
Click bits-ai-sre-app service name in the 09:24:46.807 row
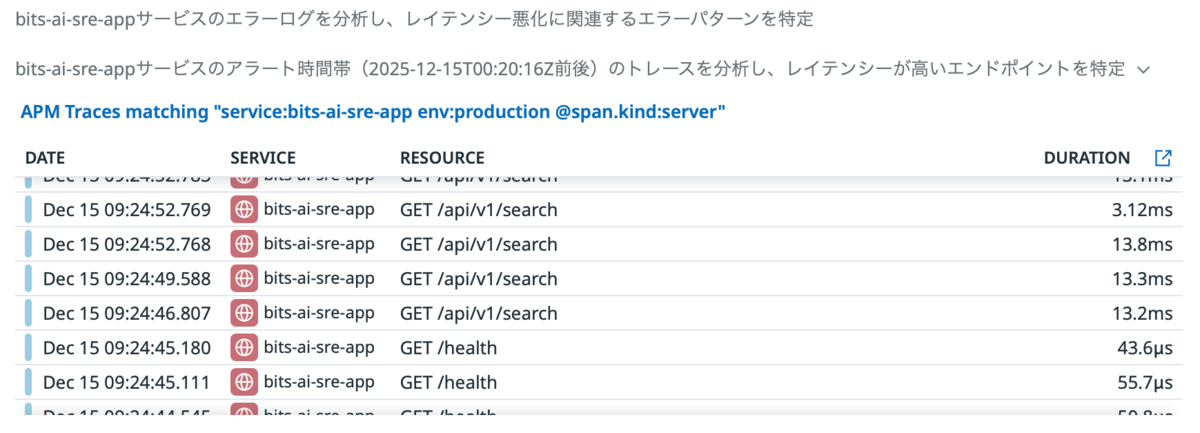318,313
